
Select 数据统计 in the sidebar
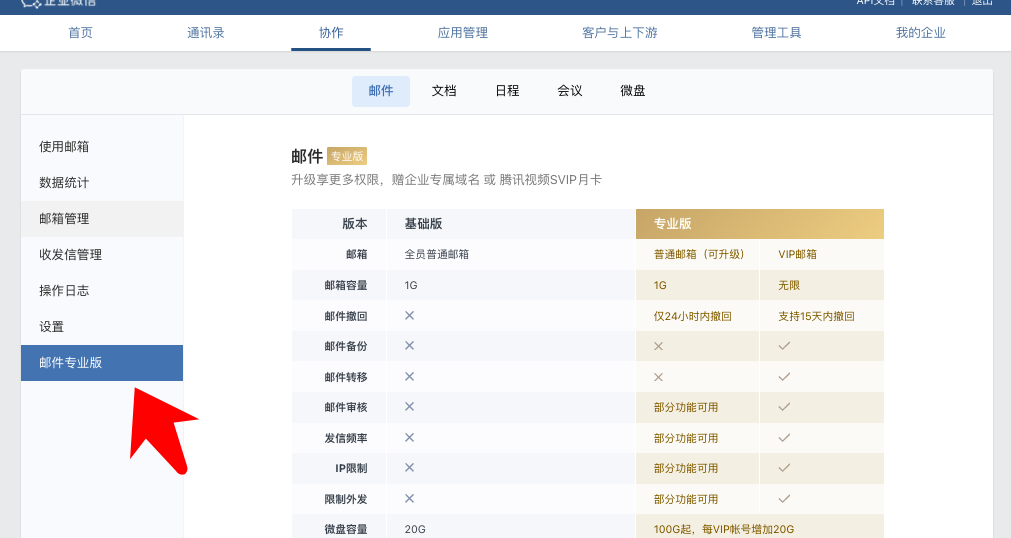pos(64,183)
